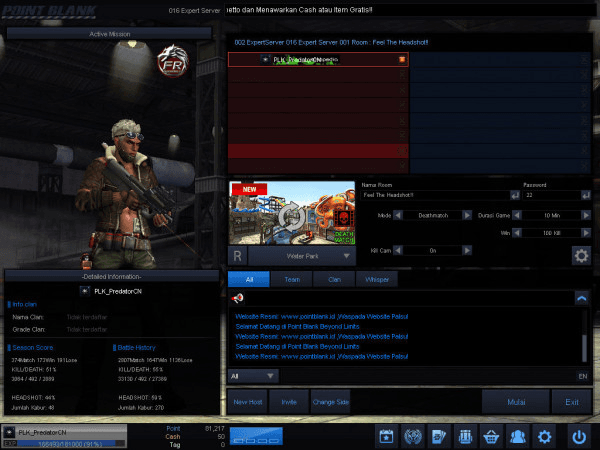This screenshot has height=450, width=600.
Task: Open the inventory locker icon
Action: coord(465,436)
